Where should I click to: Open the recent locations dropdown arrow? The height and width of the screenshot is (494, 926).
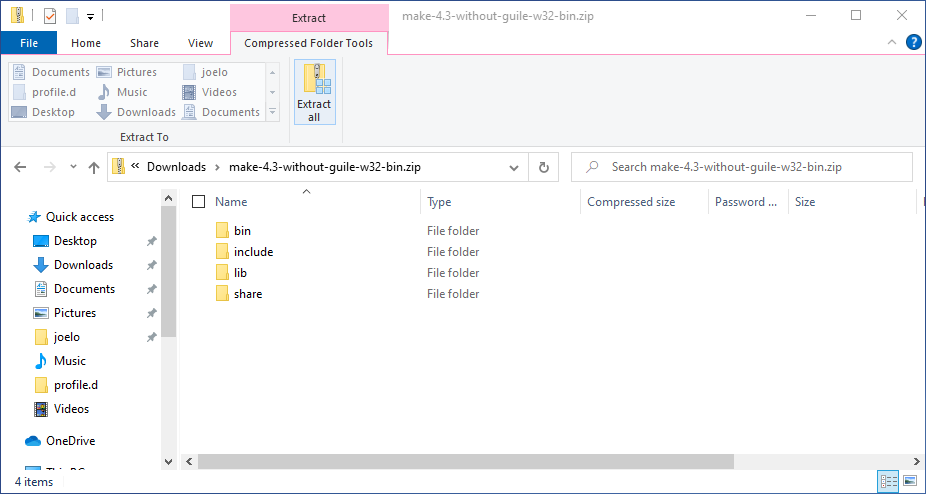tap(73, 167)
